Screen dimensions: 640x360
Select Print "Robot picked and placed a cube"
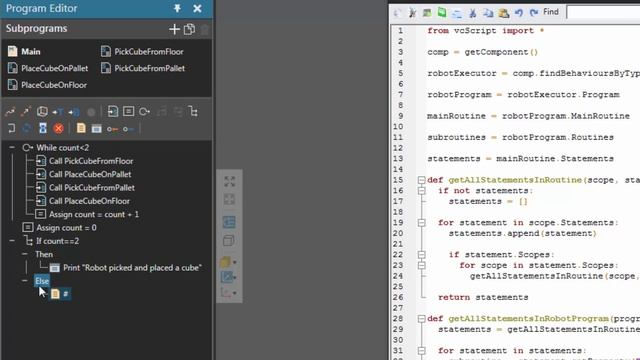(x=126, y=268)
